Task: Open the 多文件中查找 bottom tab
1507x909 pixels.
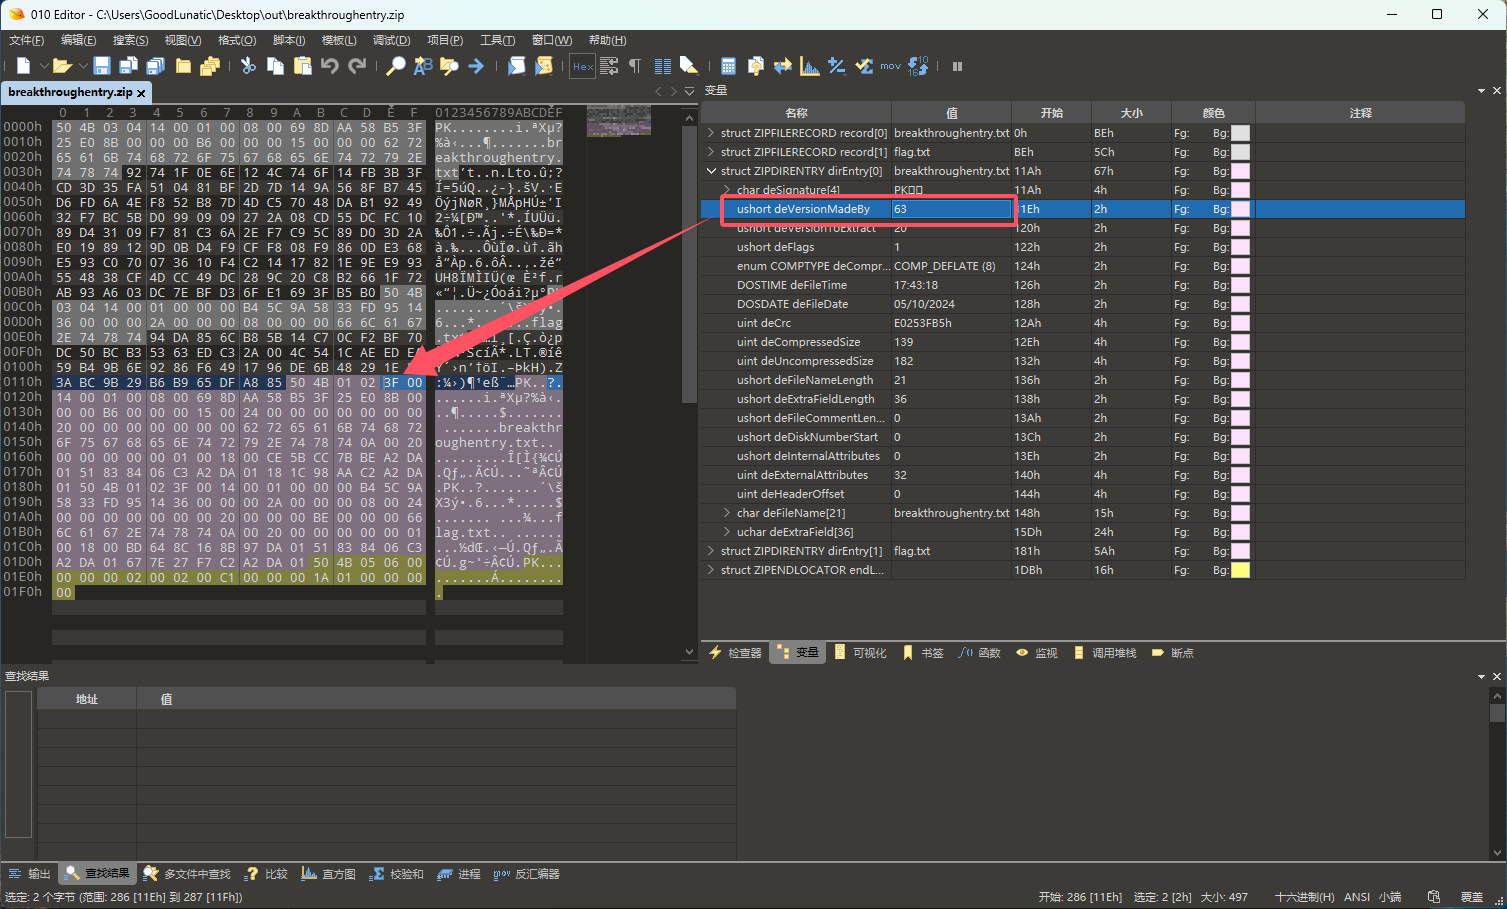Action: pyautogui.click(x=187, y=874)
